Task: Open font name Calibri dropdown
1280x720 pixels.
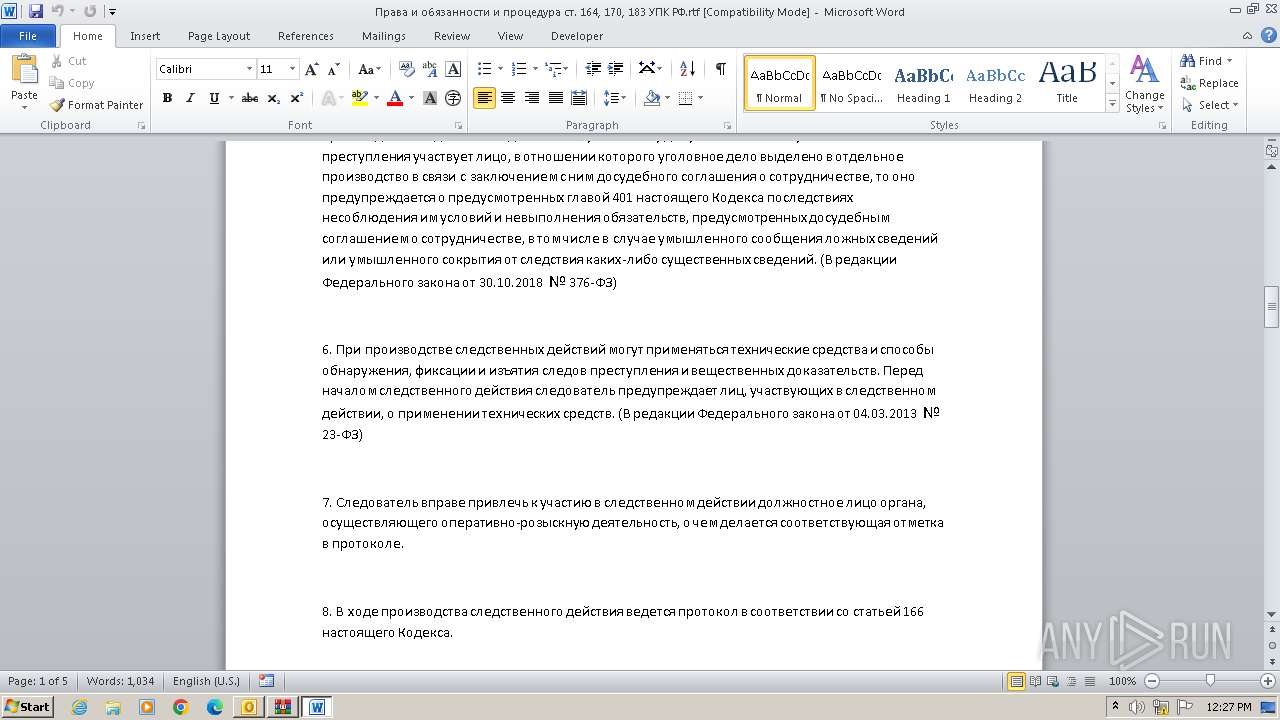Action: pyautogui.click(x=249, y=69)
